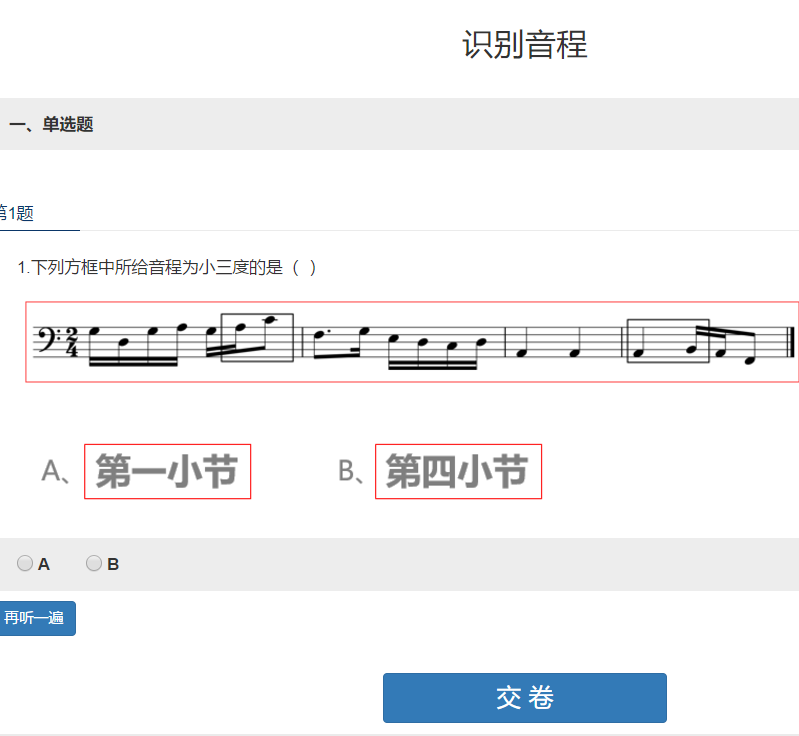
Task: Click the "A、" label before 第一小节
Action: coord(56,471)
